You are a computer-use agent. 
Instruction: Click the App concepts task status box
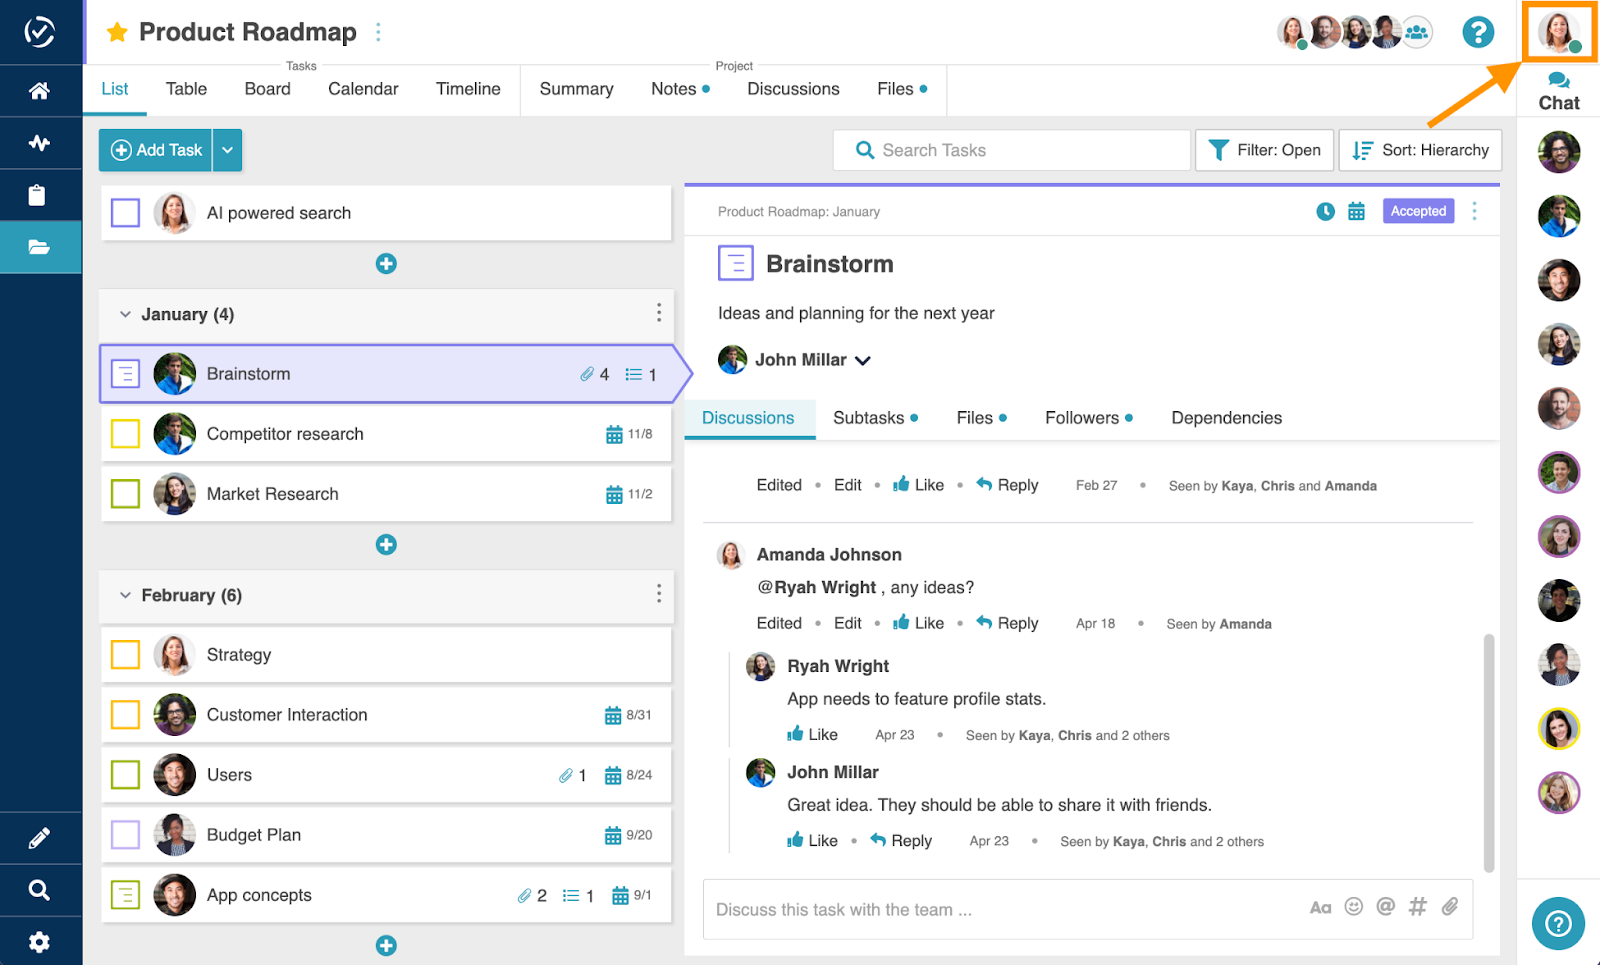125,895
